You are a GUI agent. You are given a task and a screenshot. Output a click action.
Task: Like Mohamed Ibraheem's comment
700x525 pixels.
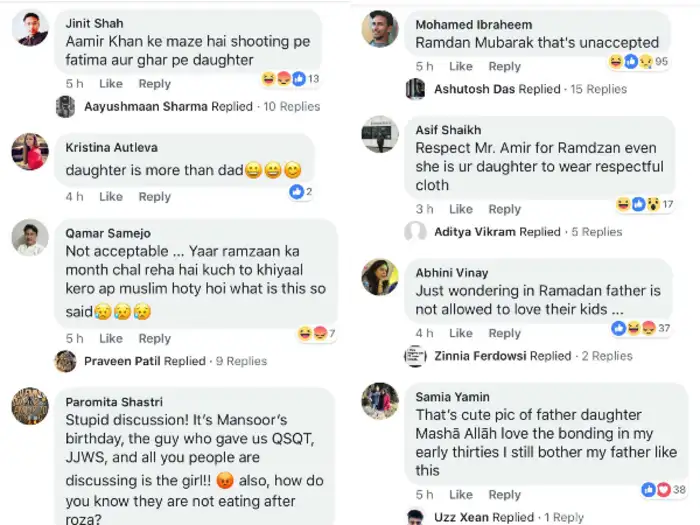461,66
